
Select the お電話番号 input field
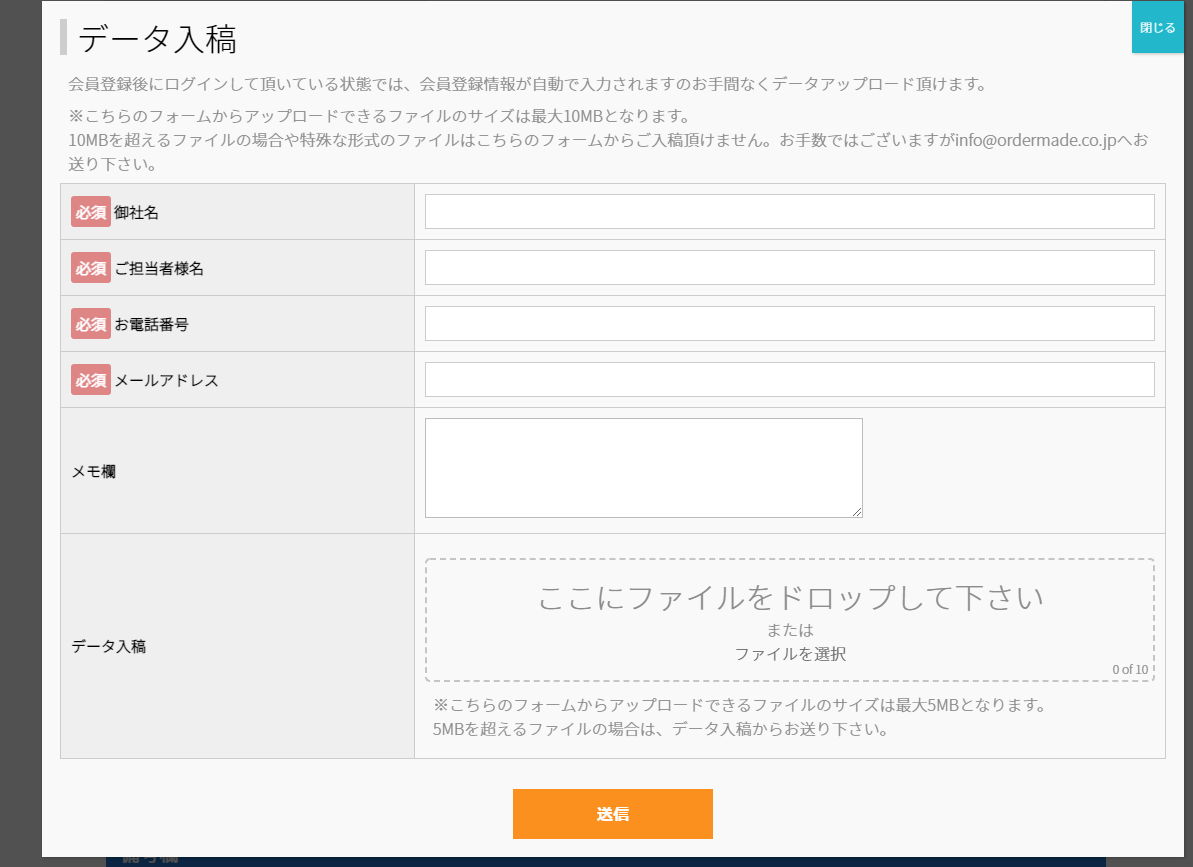pyautogui.click(x=789, y=324)
